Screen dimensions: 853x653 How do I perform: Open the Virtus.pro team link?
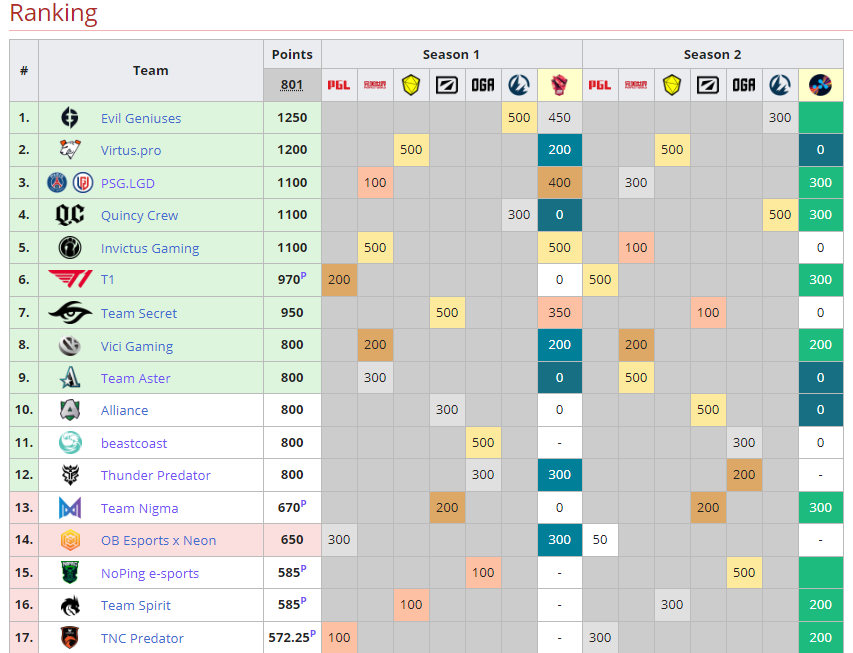(131, 150)
